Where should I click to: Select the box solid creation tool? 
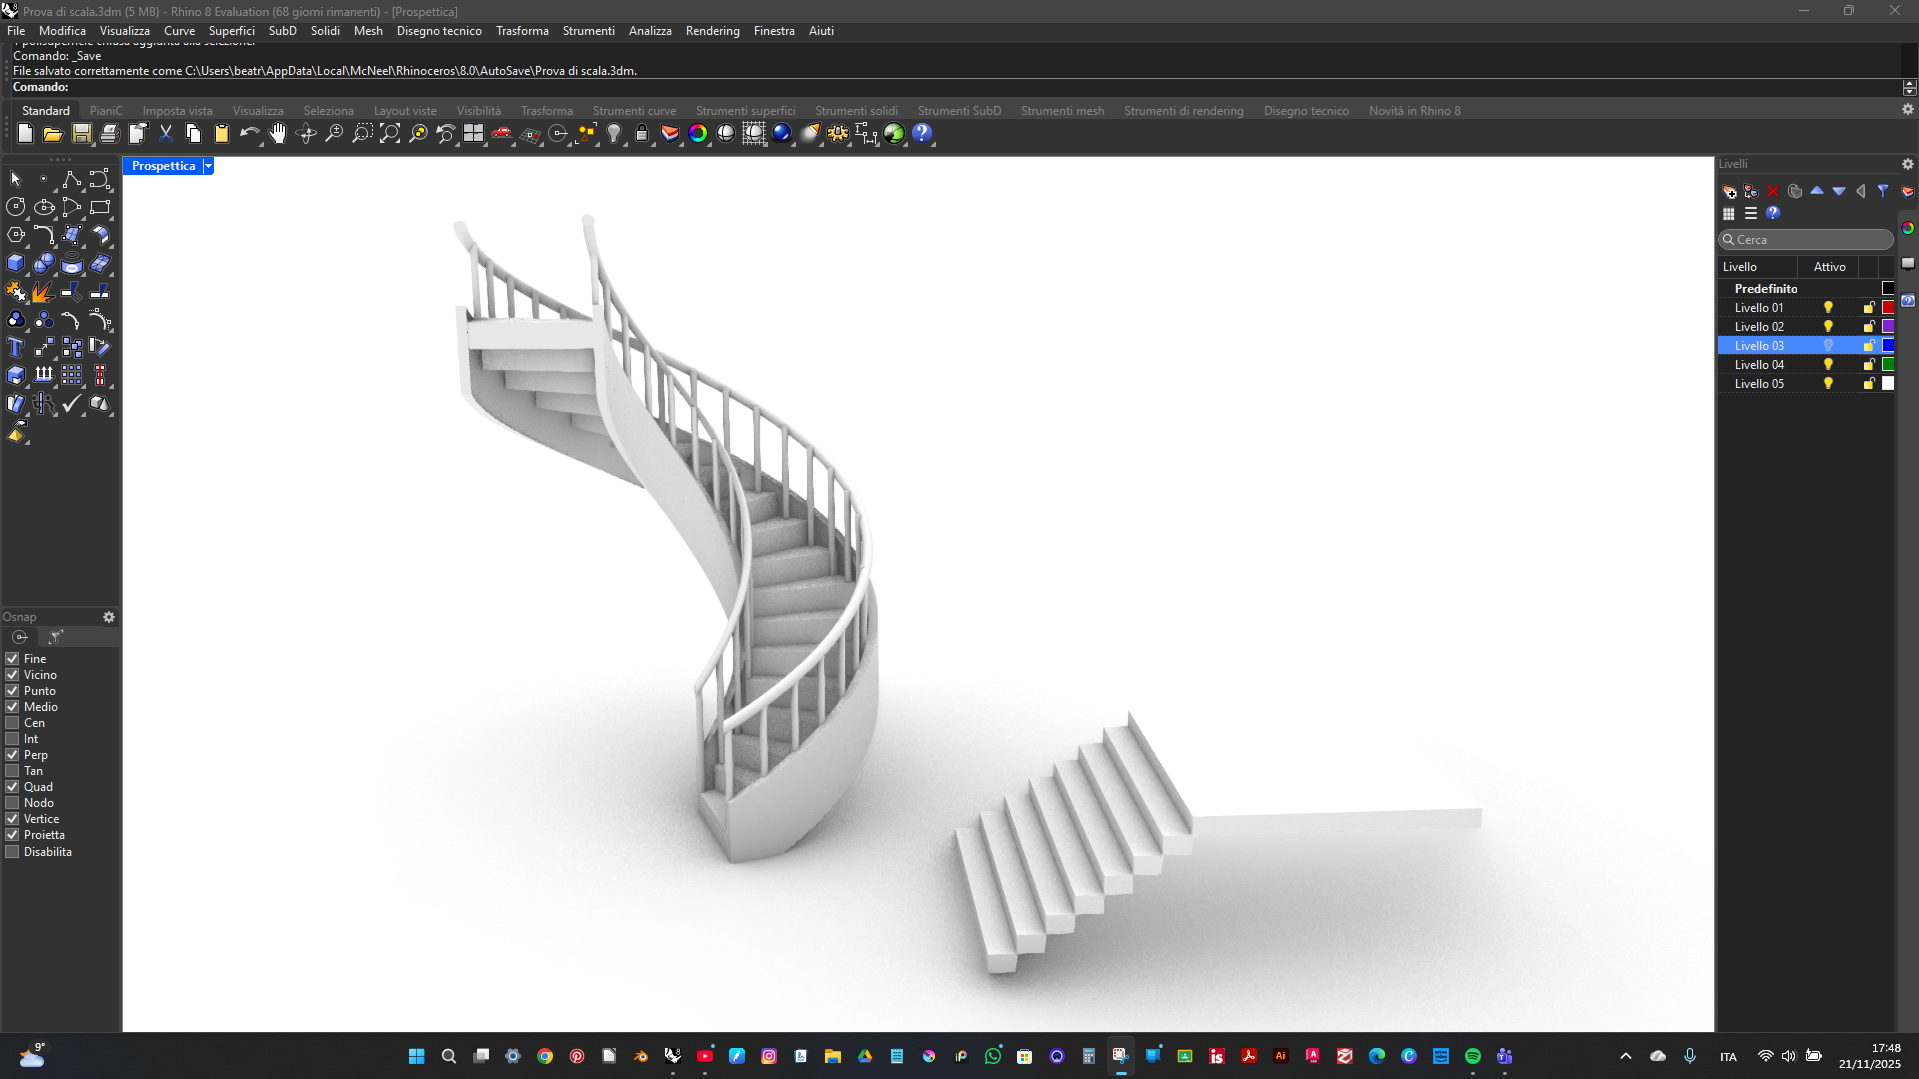click(x=15, y=263)
